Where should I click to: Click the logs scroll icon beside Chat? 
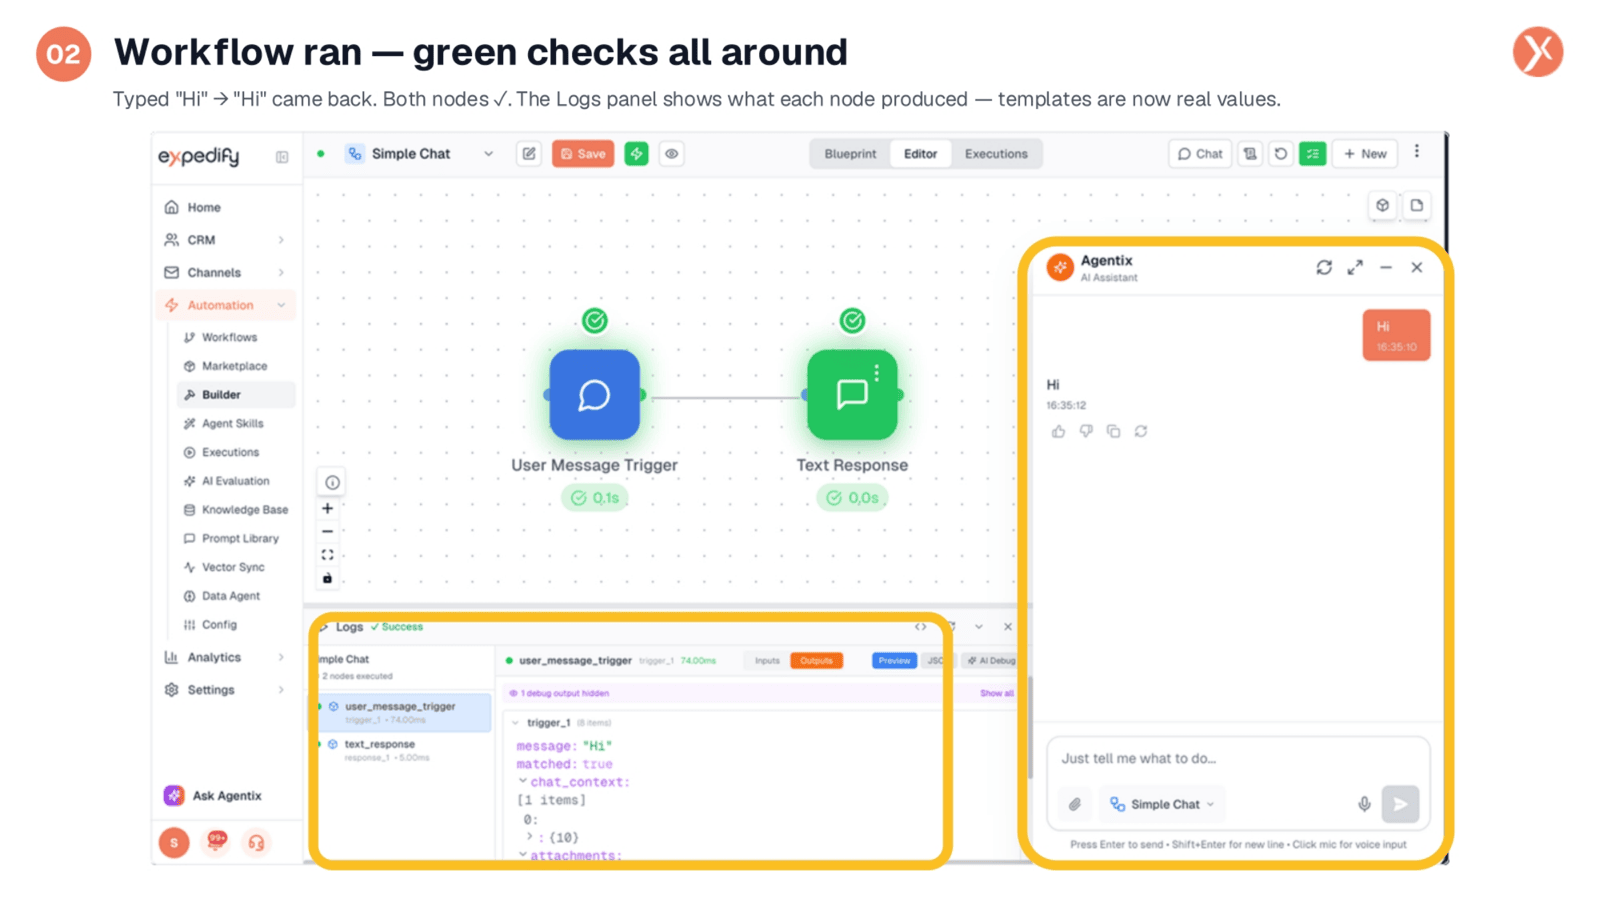(x=1250, y=154)
